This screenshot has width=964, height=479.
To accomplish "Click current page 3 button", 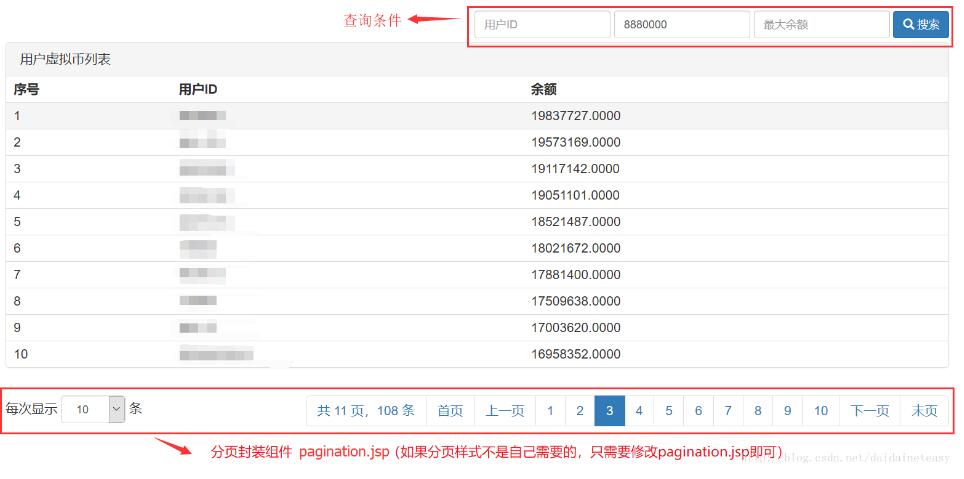I will (609, 410).
